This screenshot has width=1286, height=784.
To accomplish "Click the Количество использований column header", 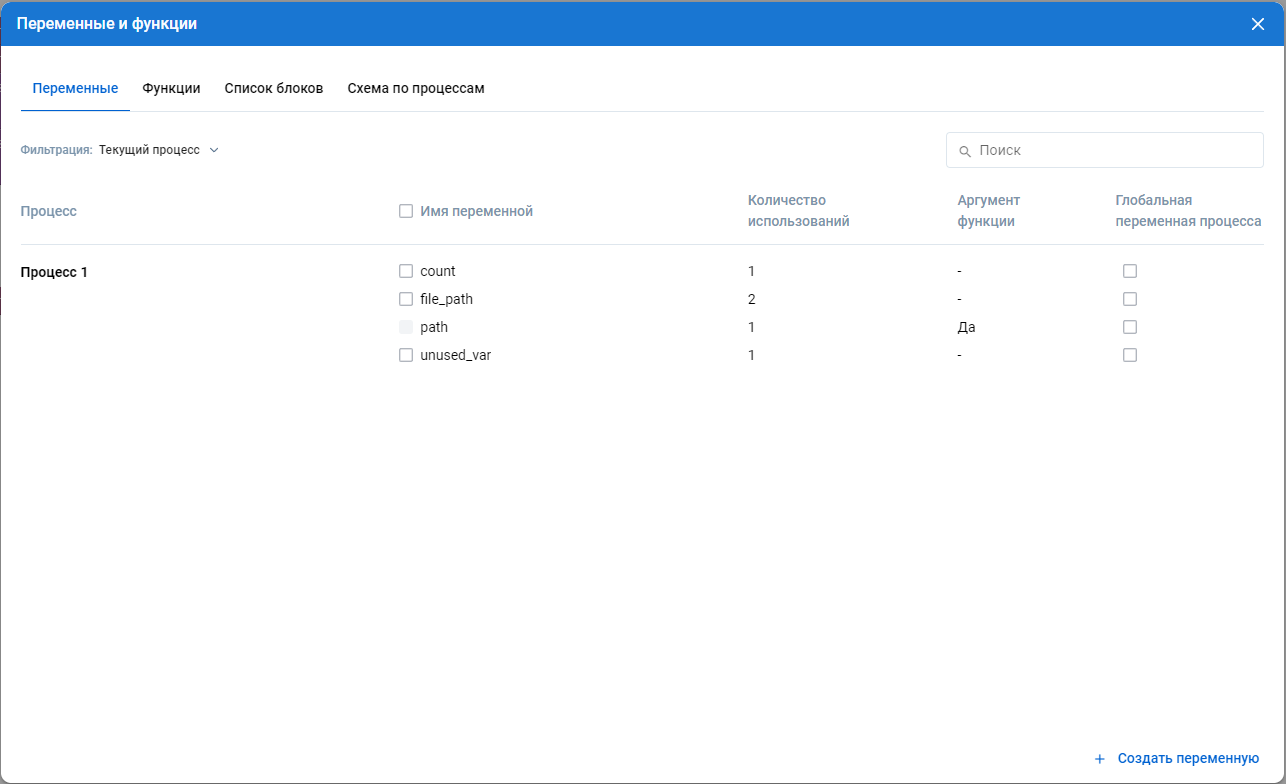I will tap(799, 211).
